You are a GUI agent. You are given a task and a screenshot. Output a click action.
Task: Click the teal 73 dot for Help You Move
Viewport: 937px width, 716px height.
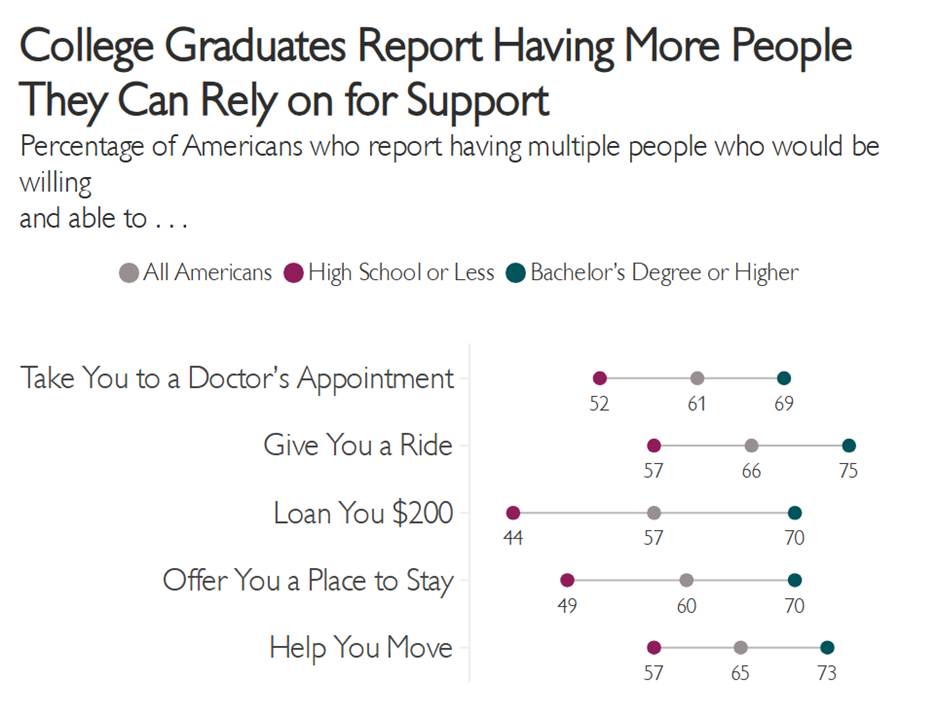pyautogui.click(x=827, y=647)
